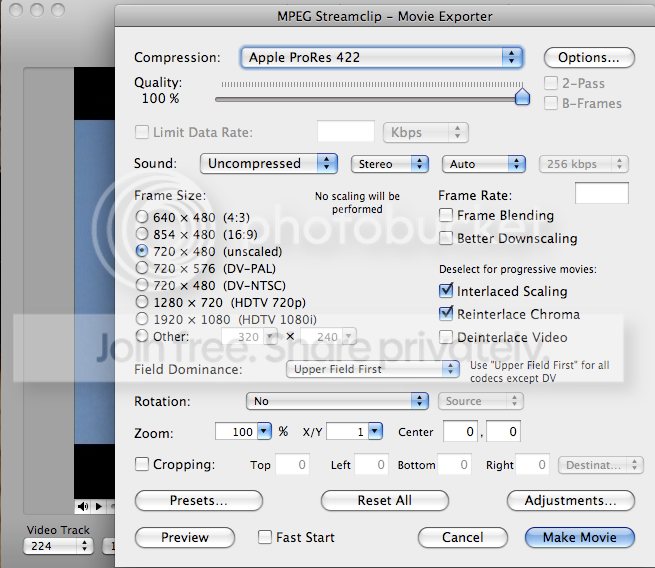Viewport: 655px width, 568px height.
Task: Click the Limit Data Rate value field
Action: pyautogui.click(x=345, y=132)
